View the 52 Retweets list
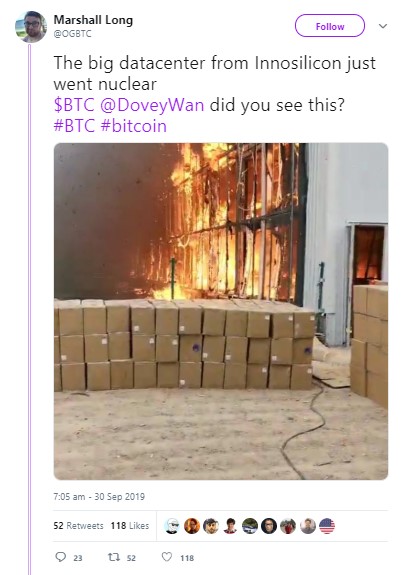Image resolution: width=404 pixels, height=575 pixels. (78, 525)
